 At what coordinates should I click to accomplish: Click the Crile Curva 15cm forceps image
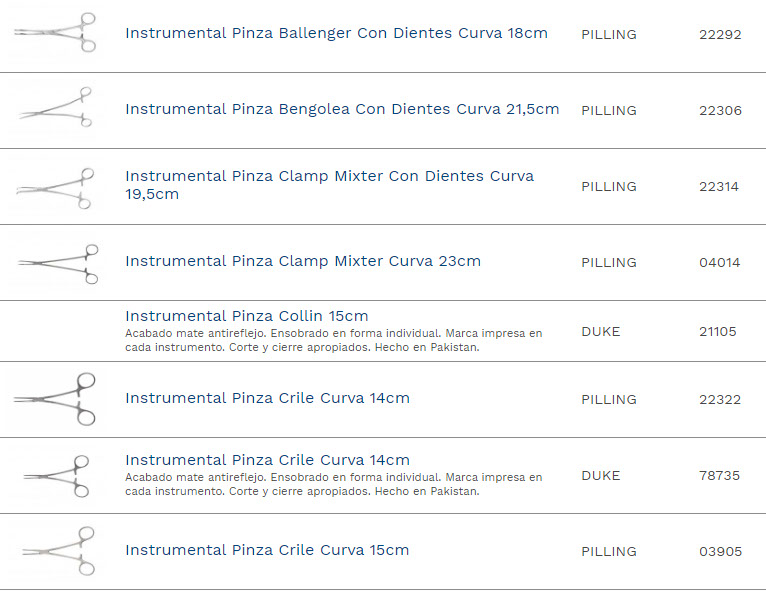click(58, 551)
